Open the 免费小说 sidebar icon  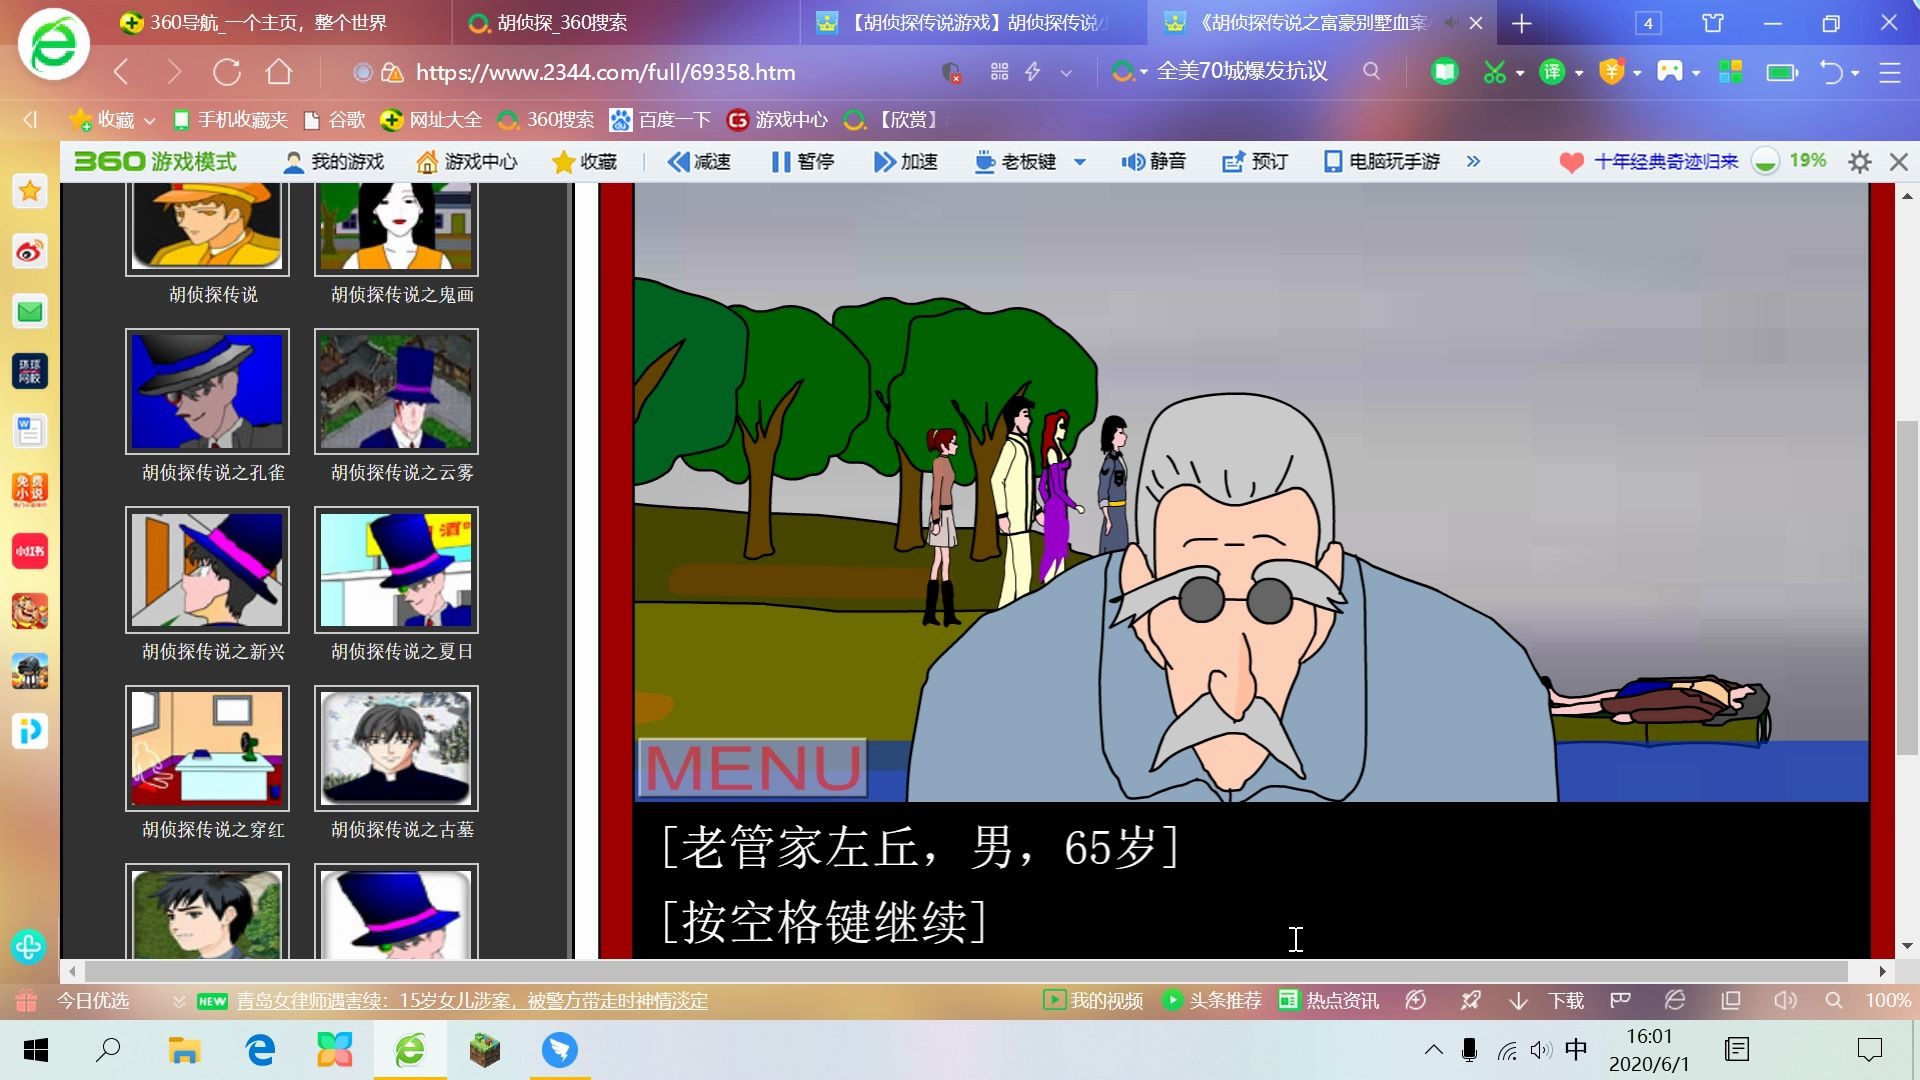click(x=30, y=490)
